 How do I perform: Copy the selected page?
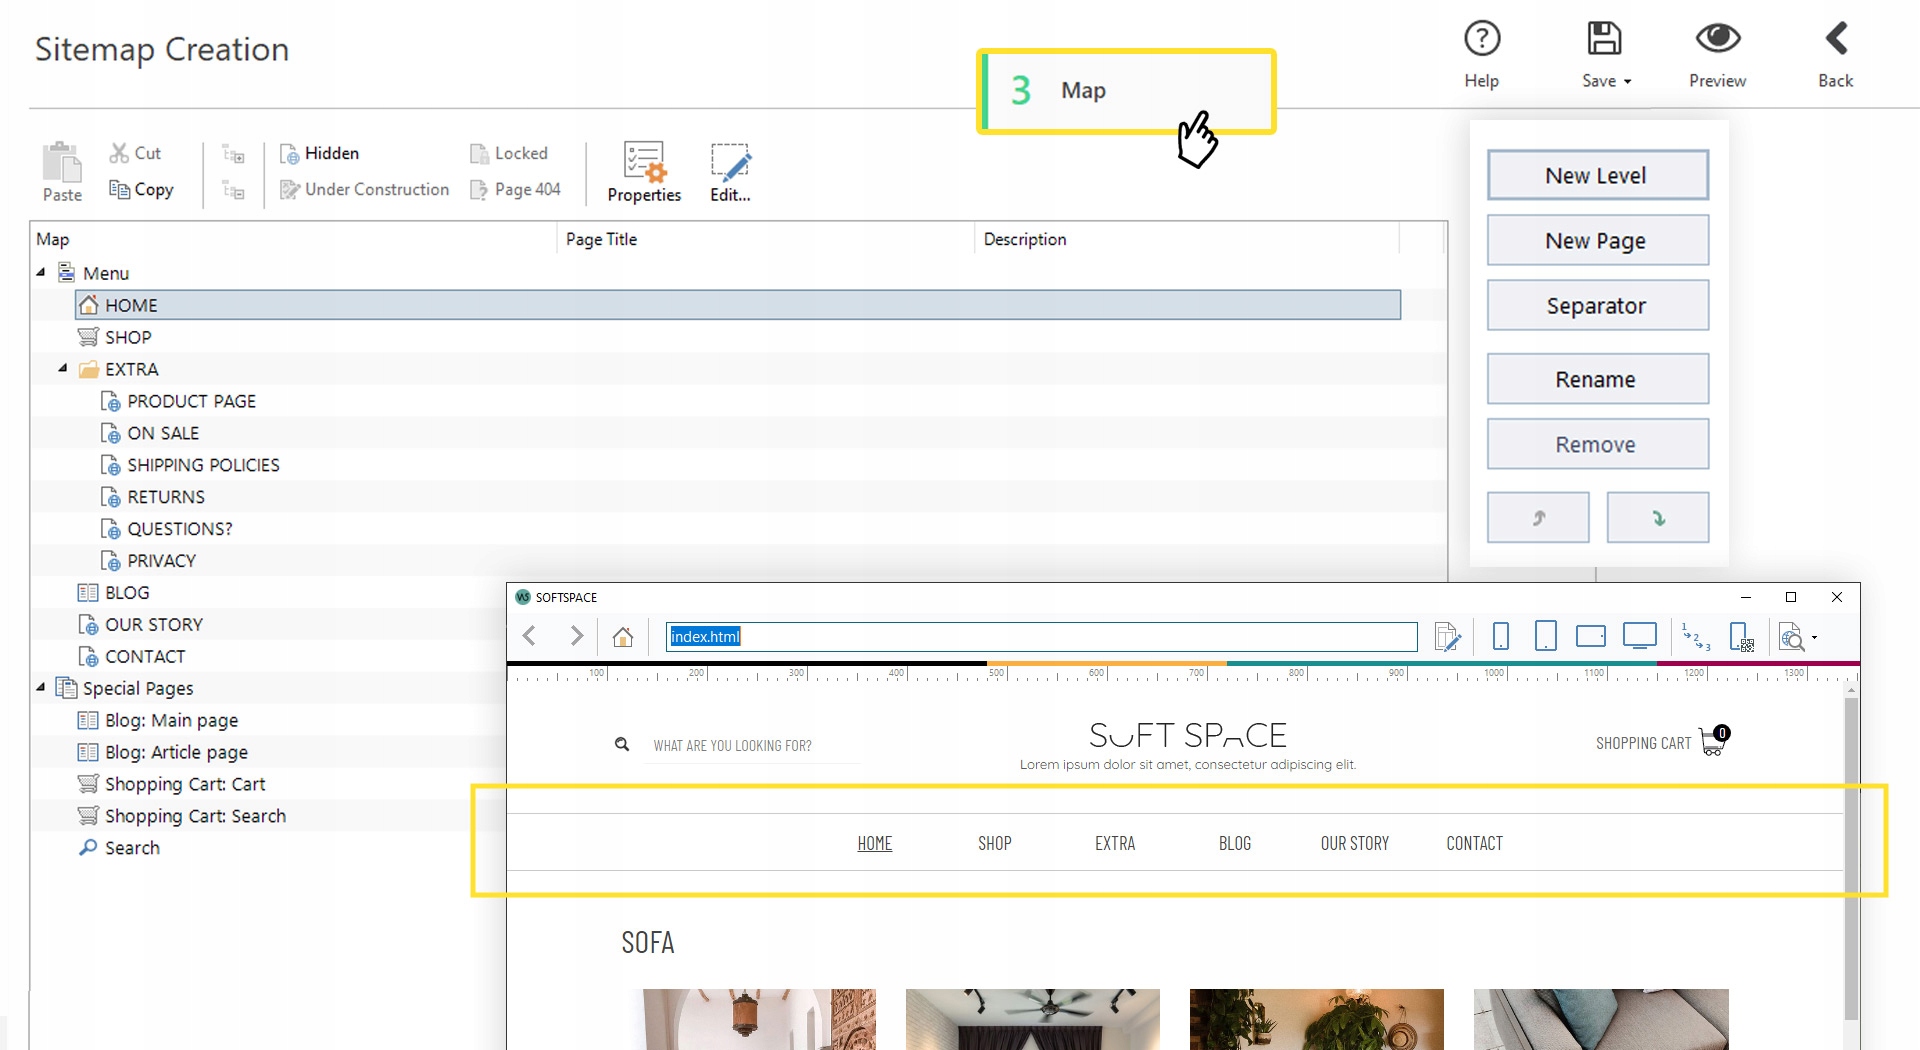[x=141, y=189]
